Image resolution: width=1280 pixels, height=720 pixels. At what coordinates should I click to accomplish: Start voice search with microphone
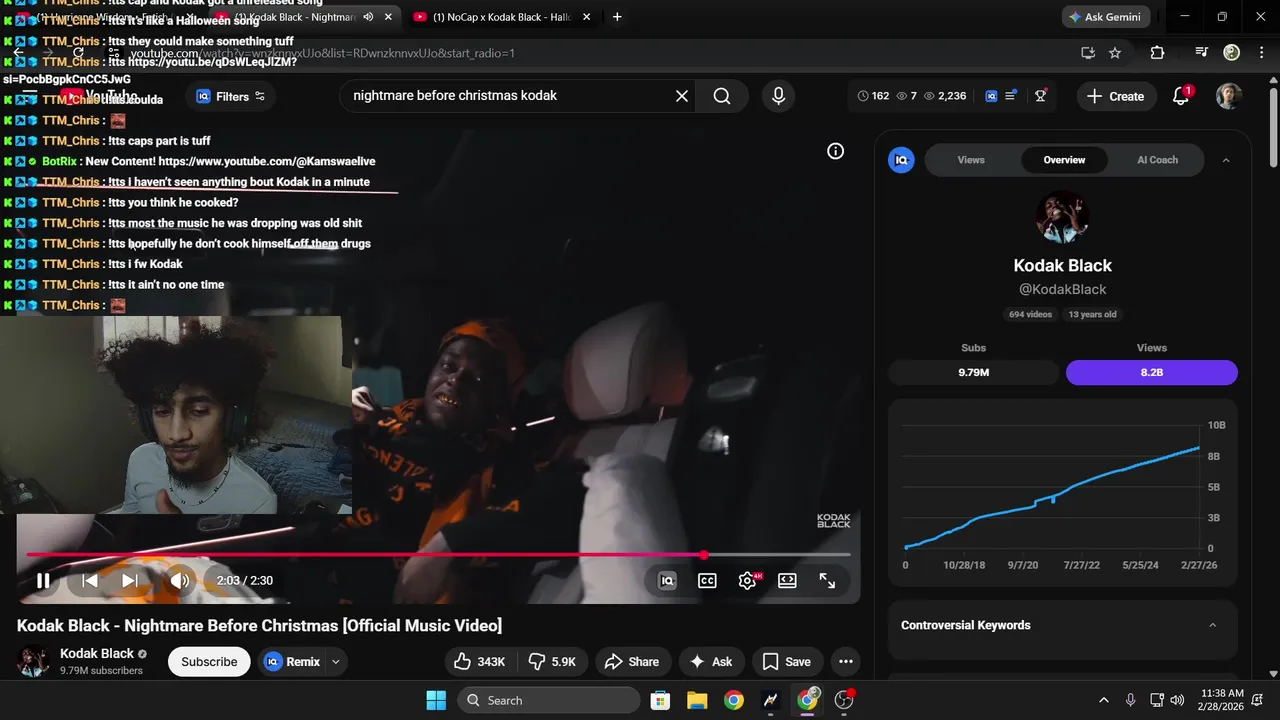click(x=778, y=96)
